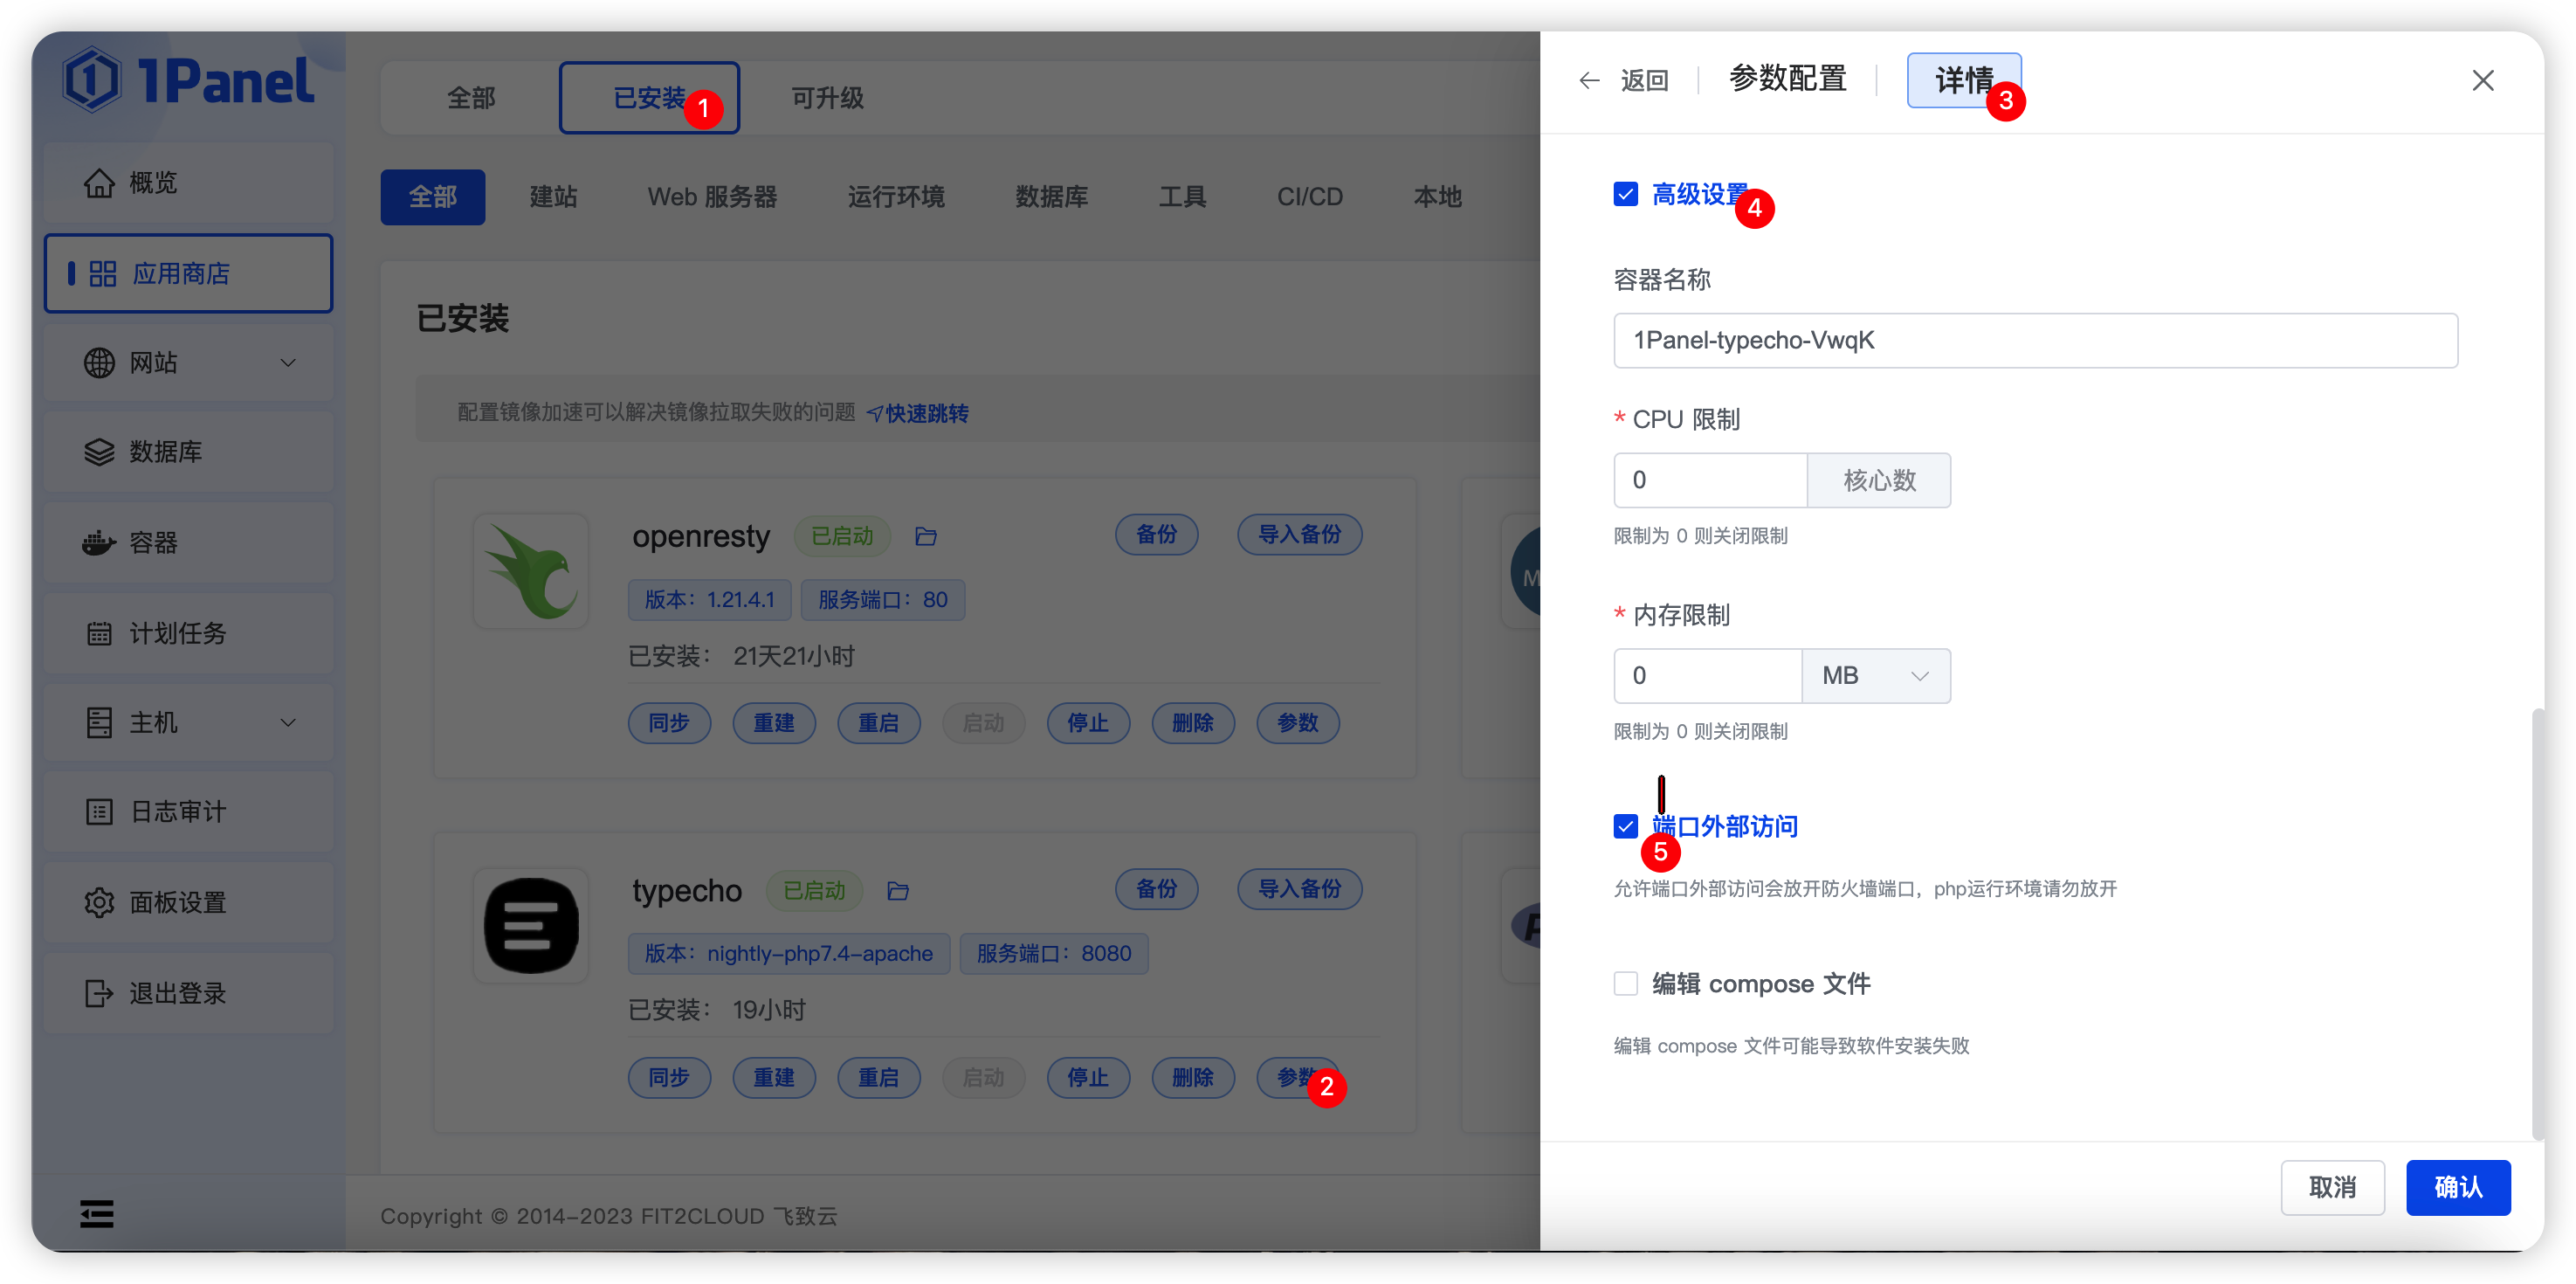This screenshot has height=1284, width=2576.
Task: Click 导入备份 for typecho
Action: [1300, 889]
